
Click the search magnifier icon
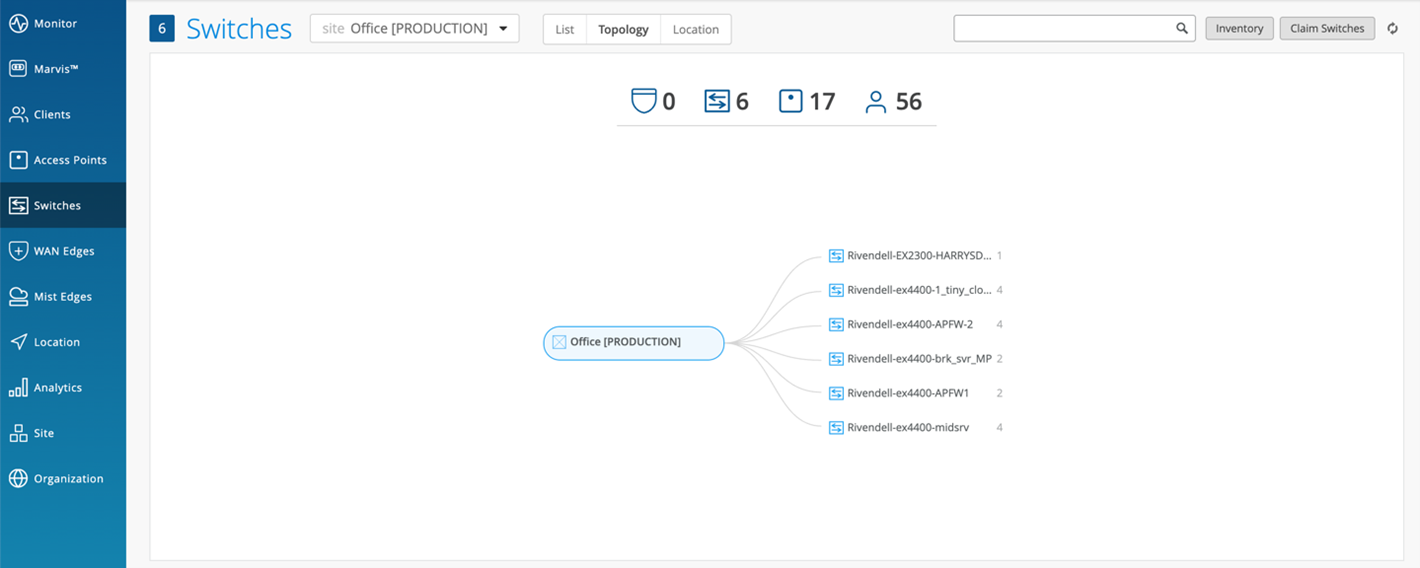click(1181, 29)
